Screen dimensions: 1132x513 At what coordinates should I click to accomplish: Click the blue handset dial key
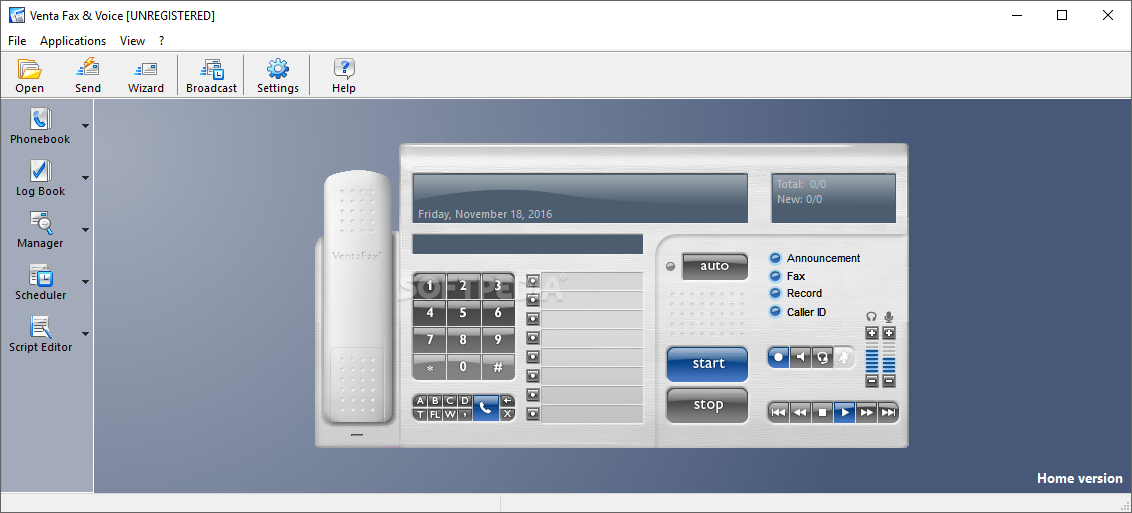[x=486, y=408]
